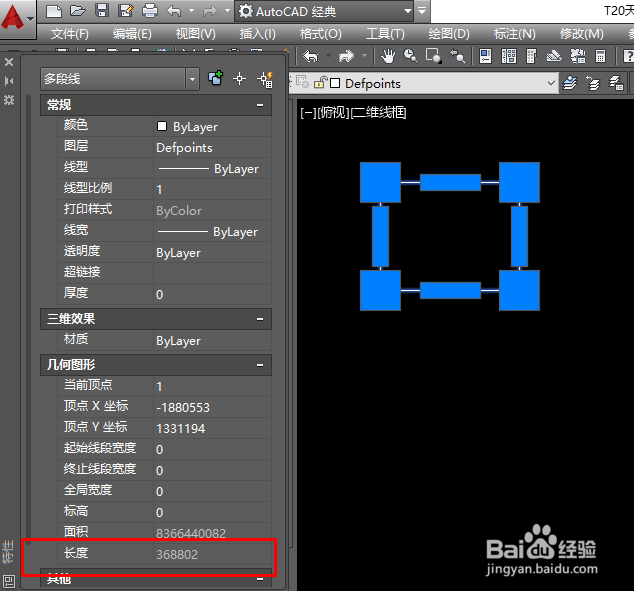Image resolution: width=634 pixels, height=591 pixels.
Task: Click the [-] viewport control
Action: tap(308, 113)
